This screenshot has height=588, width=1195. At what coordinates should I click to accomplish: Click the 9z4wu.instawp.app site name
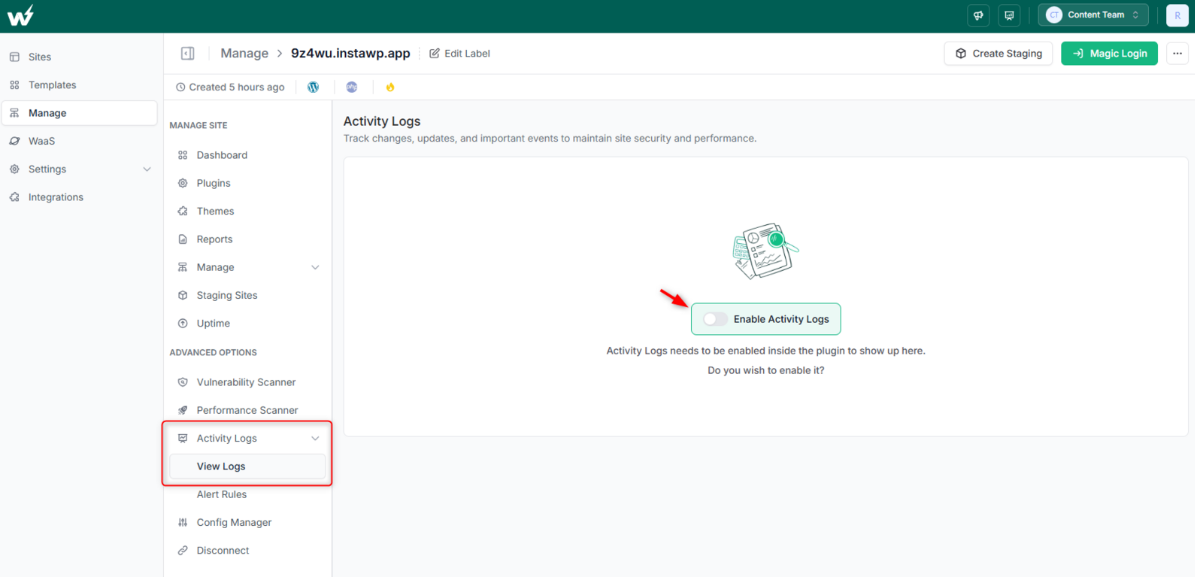(351, 53)
